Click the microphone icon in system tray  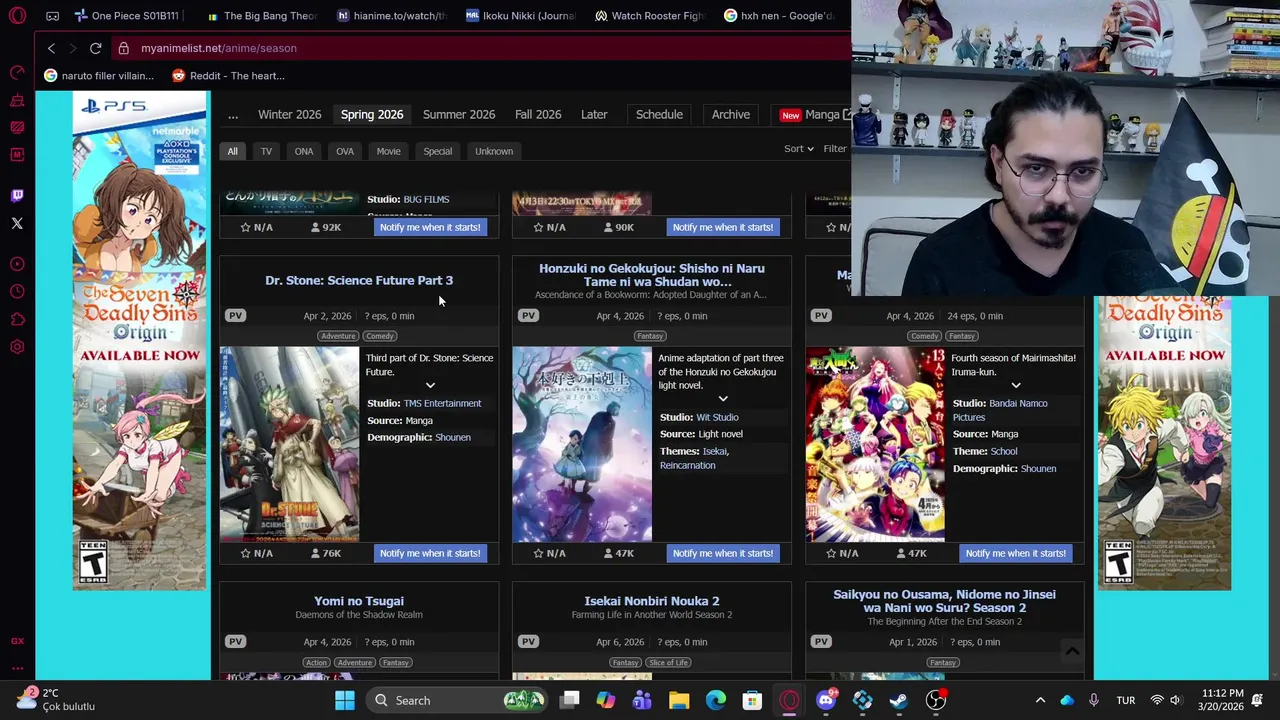(1094, 700)
